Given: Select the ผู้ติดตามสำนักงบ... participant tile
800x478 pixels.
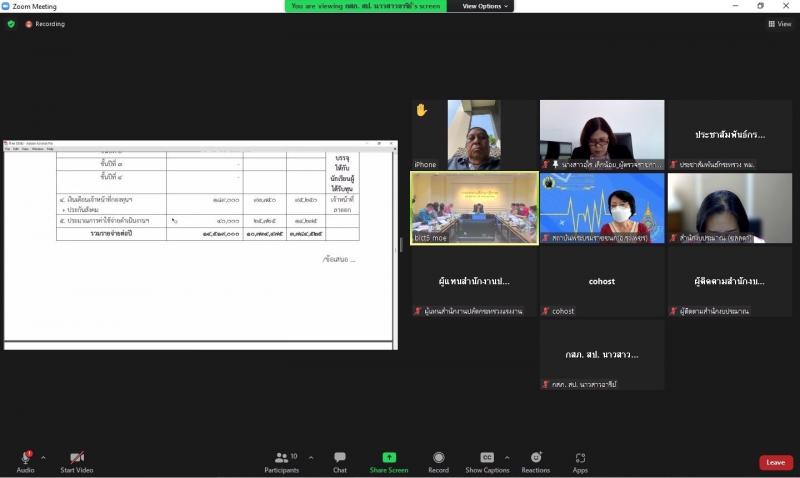Looking at the screenshot, I should (x=730, y=281).
